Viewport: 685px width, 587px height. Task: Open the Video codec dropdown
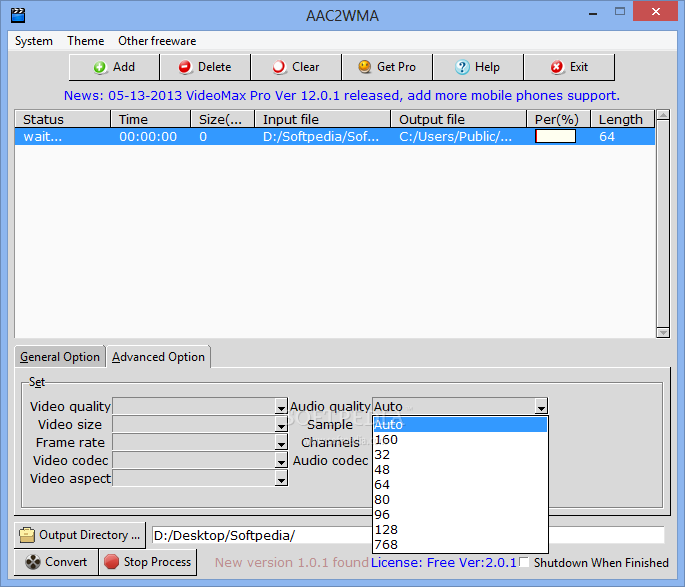click(281, 462)
